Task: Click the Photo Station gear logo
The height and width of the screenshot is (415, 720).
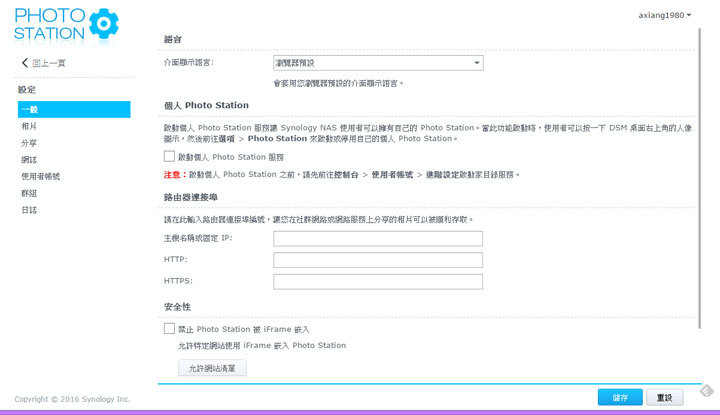Action: pyautogui.click(x=103, y=23)
